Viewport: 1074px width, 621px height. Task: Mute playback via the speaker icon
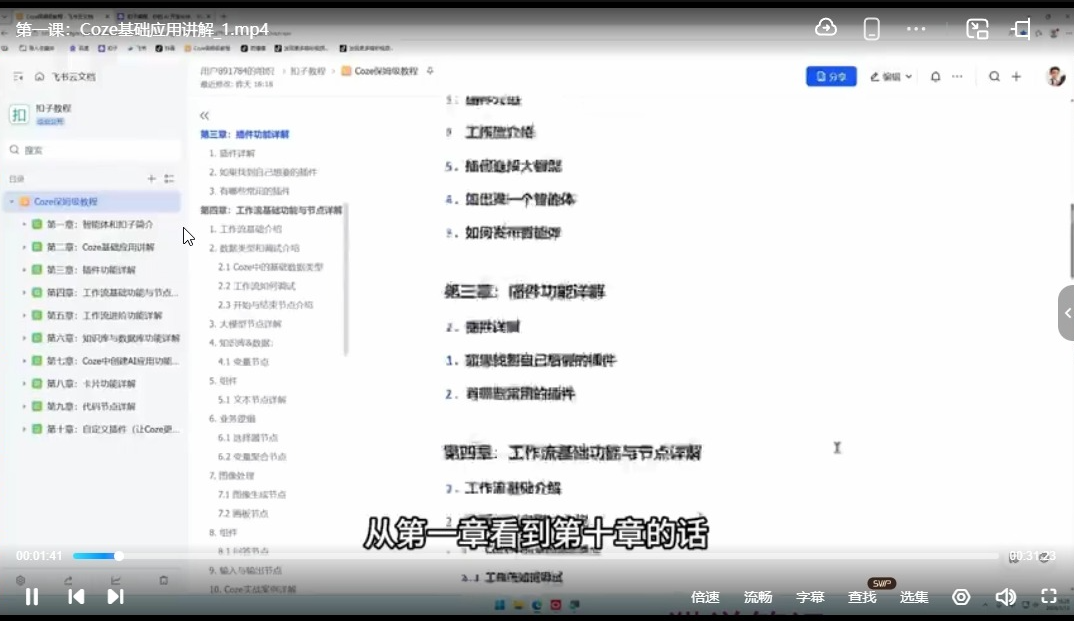tap(1006, 596)
